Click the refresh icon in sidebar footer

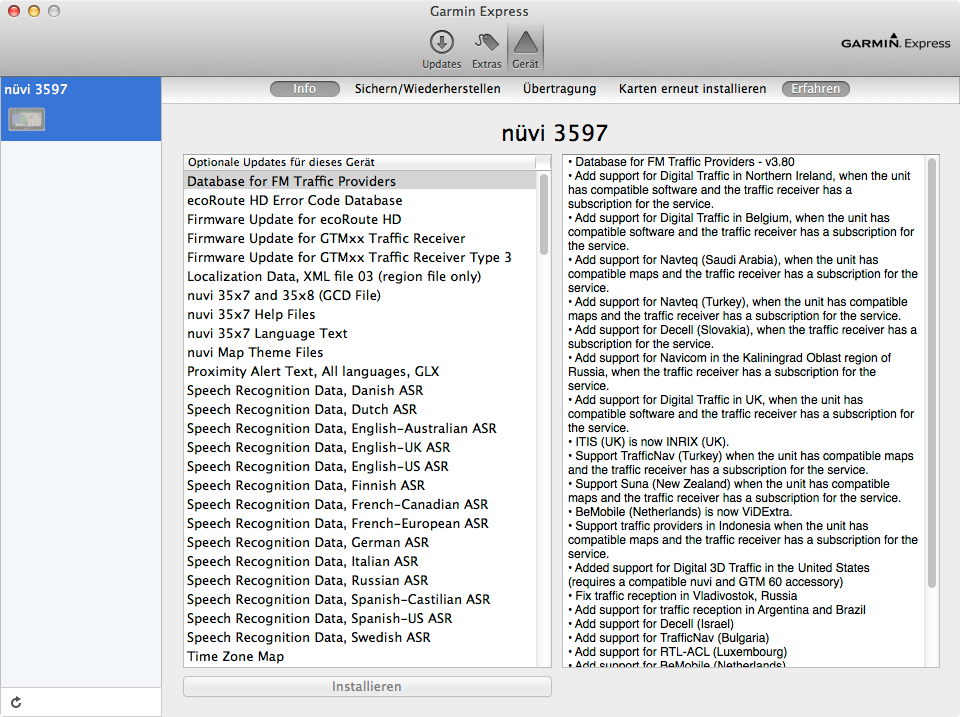click(16, 703)
